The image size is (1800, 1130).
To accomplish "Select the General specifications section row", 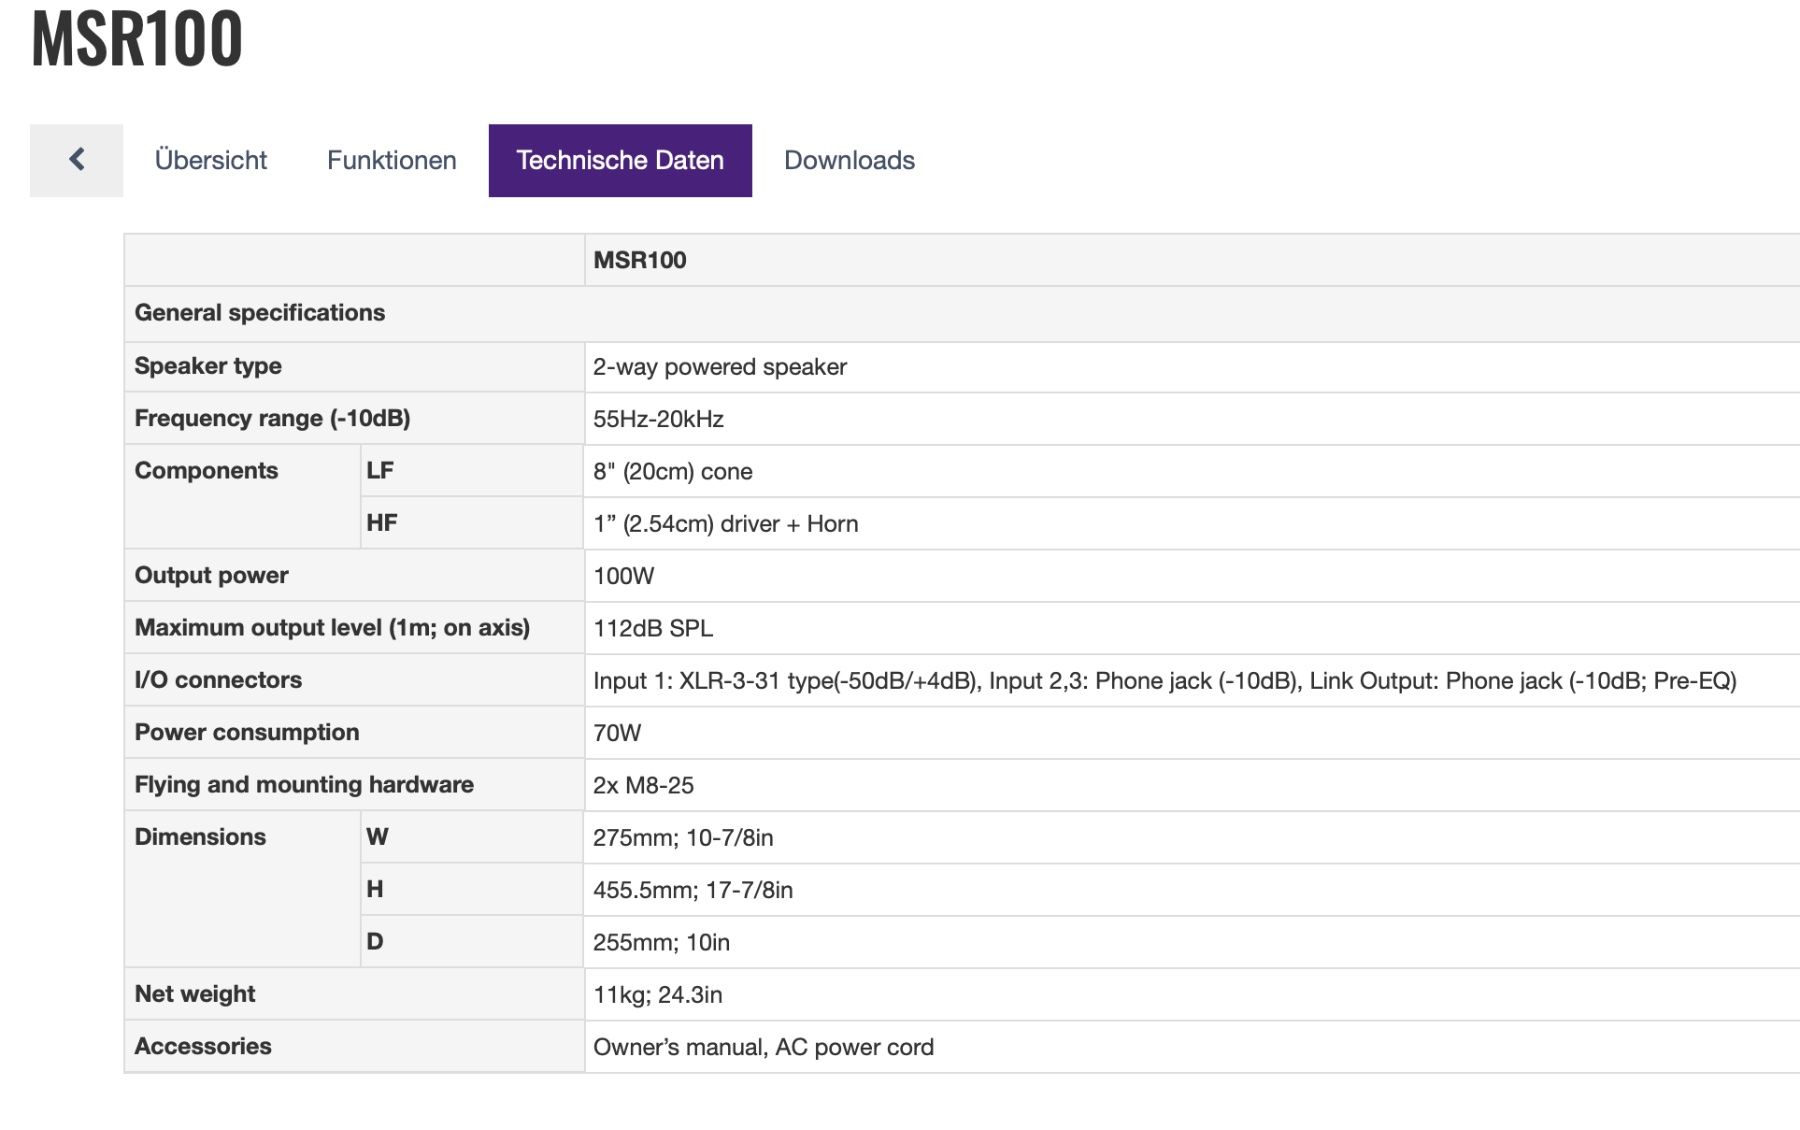I will point(260,313).
